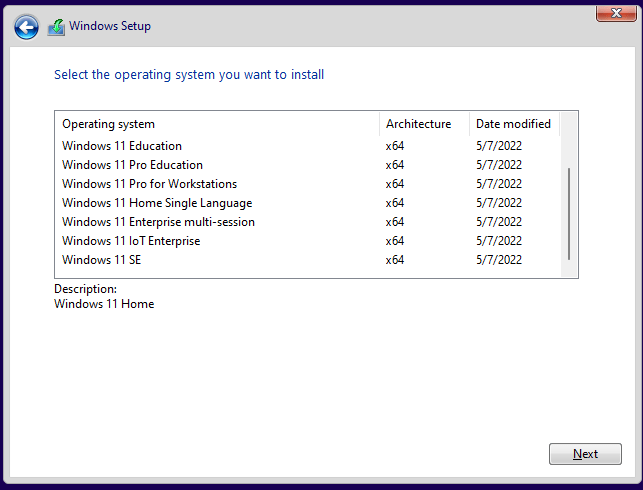643x490 pixels.
Task: Select Windows 11 Pro for Workstations
Action: (x=149, y=184)
